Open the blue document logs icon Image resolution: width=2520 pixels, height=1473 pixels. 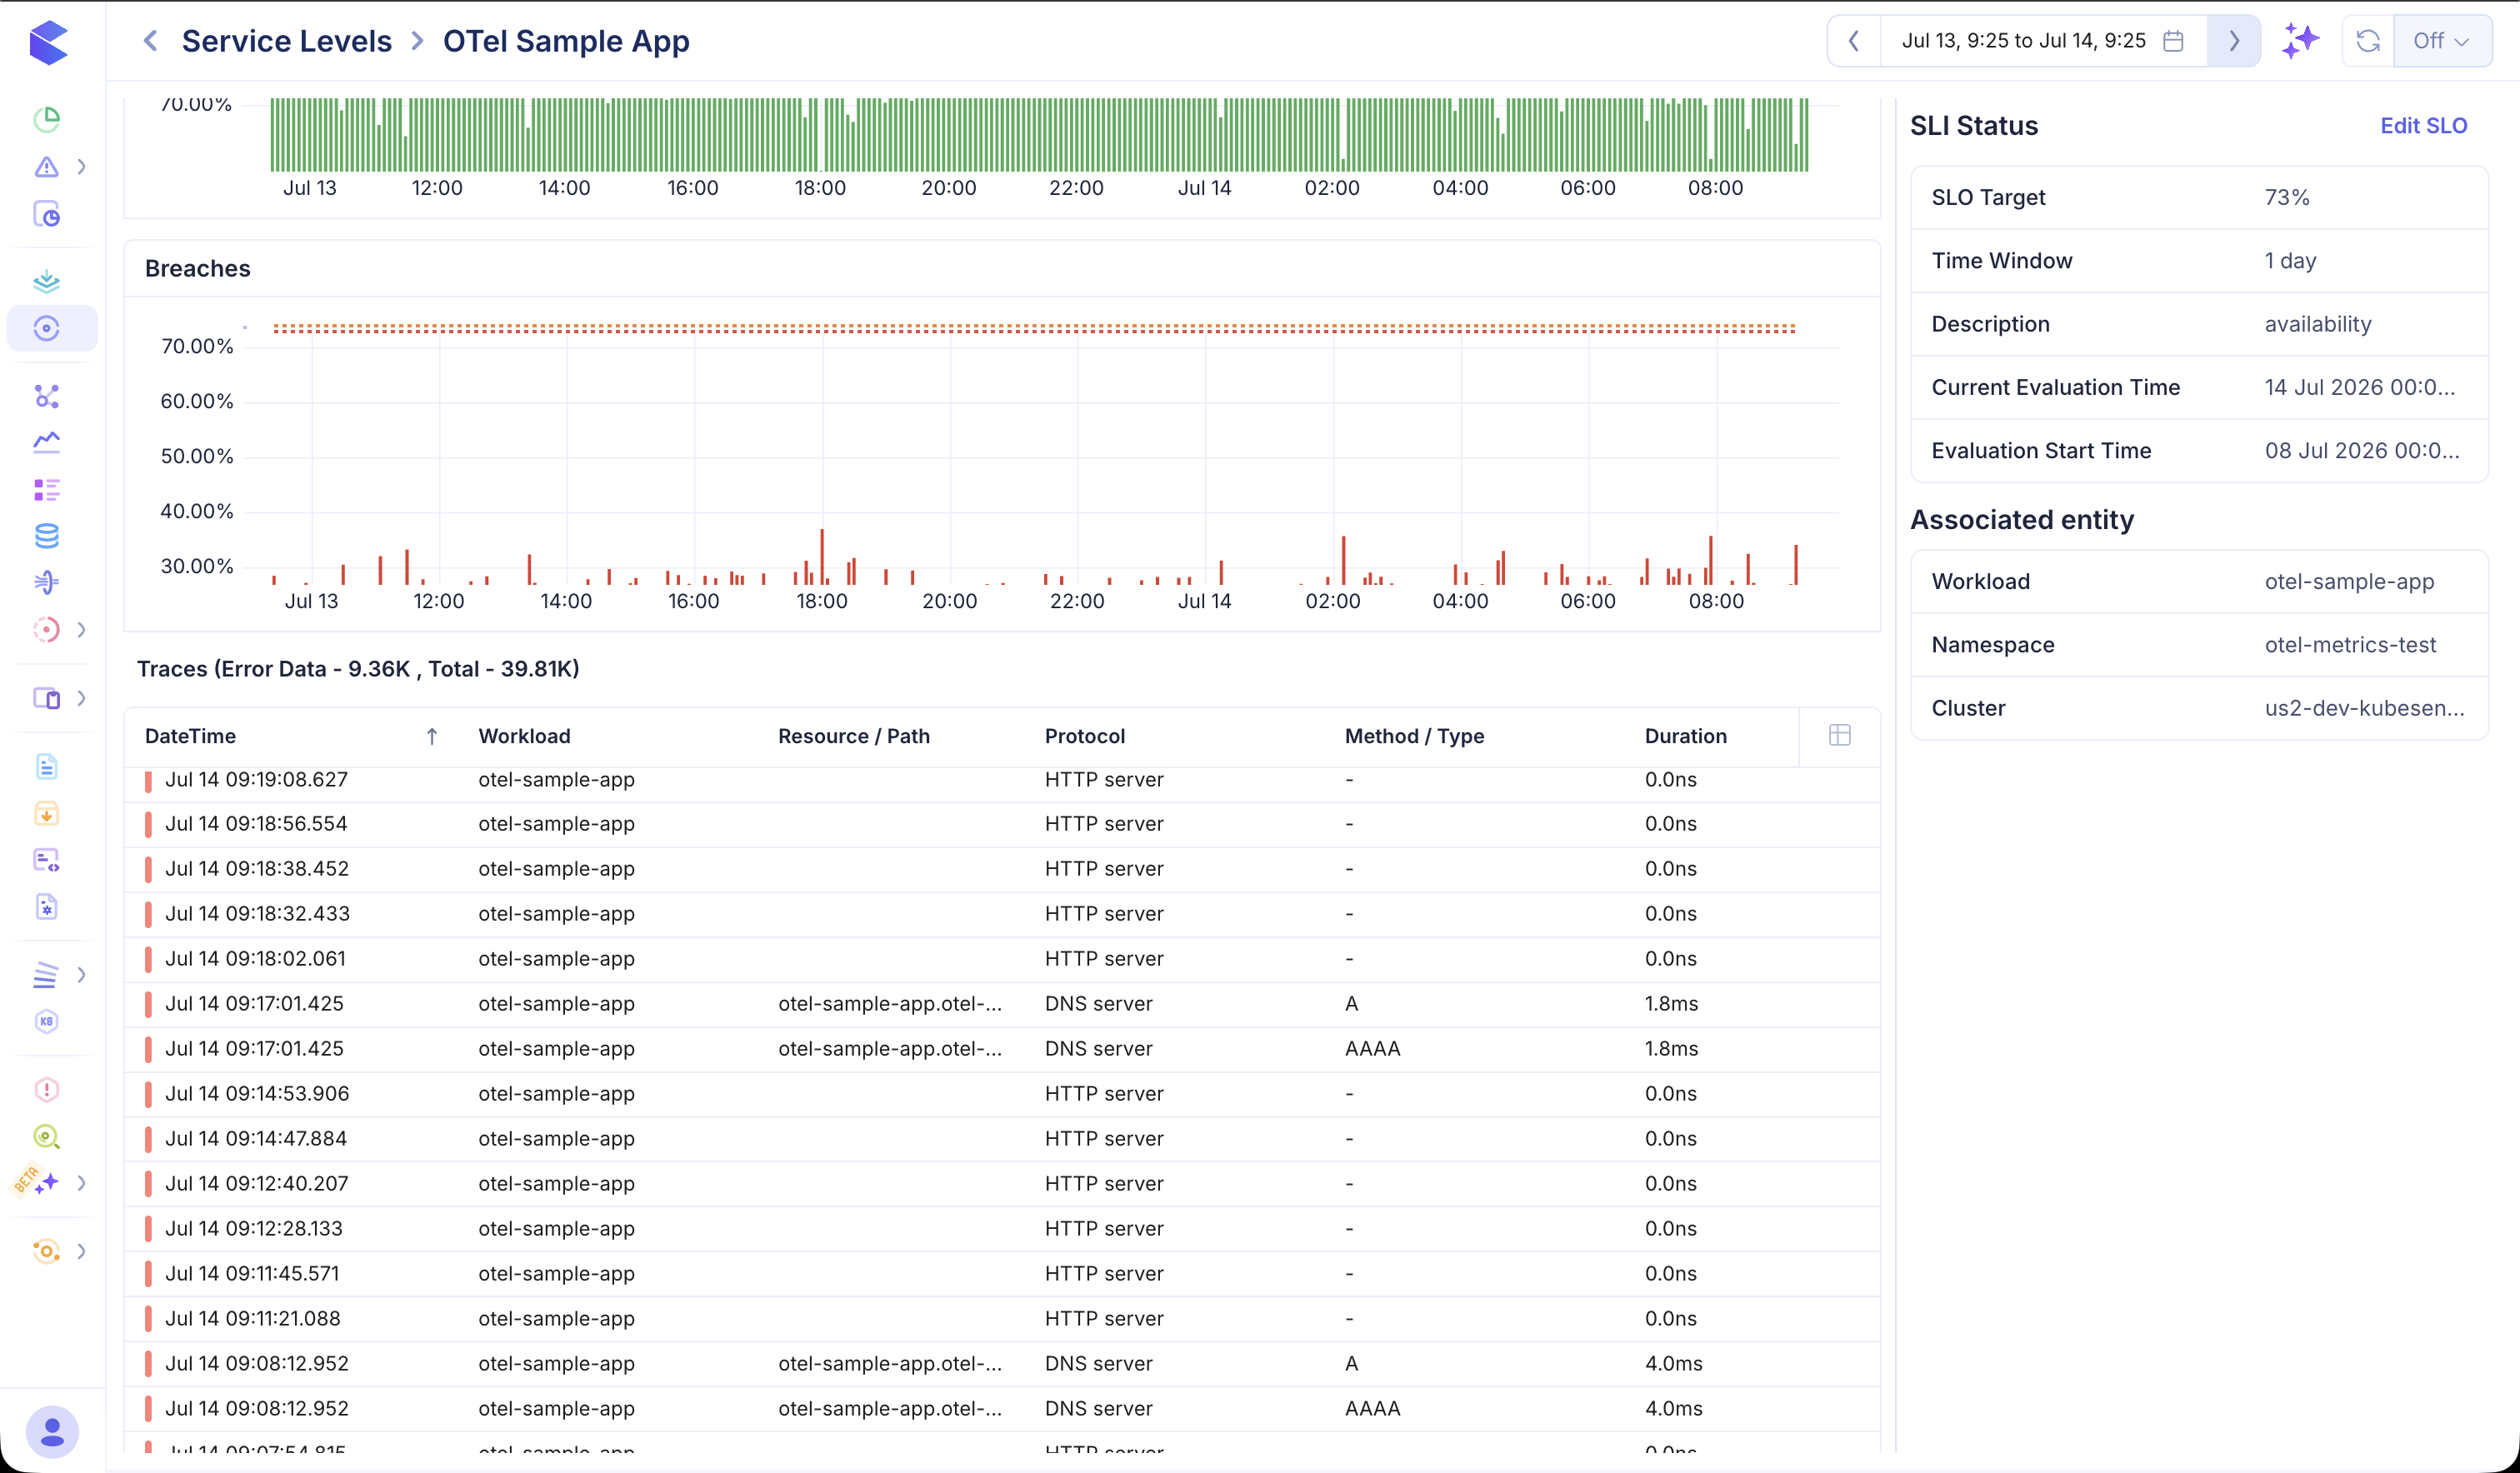click(x=46, y=766)
